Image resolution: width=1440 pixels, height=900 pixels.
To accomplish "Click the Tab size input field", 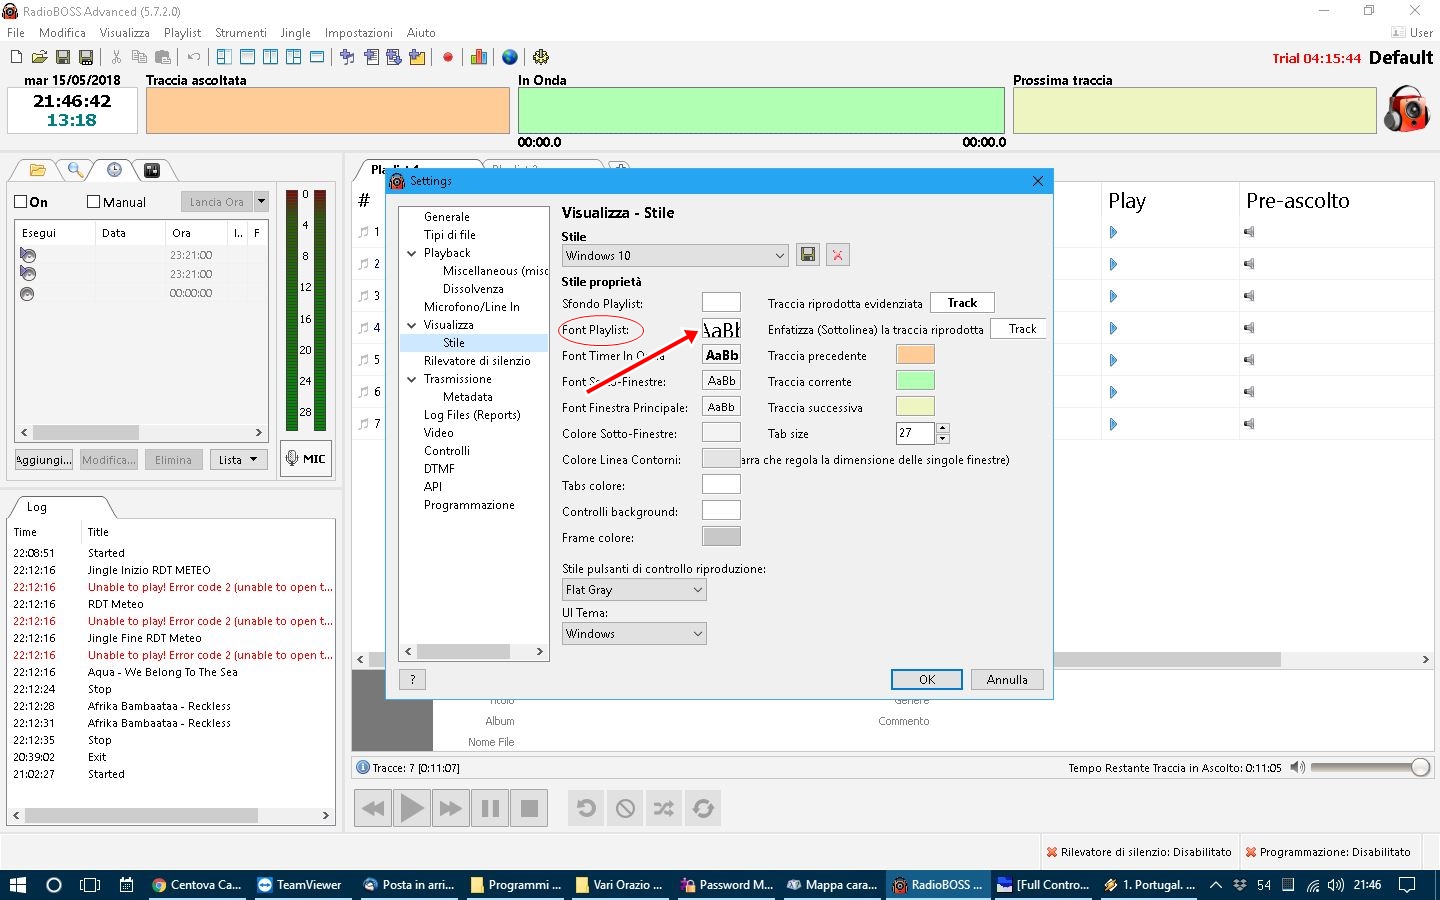I will 915,433.
